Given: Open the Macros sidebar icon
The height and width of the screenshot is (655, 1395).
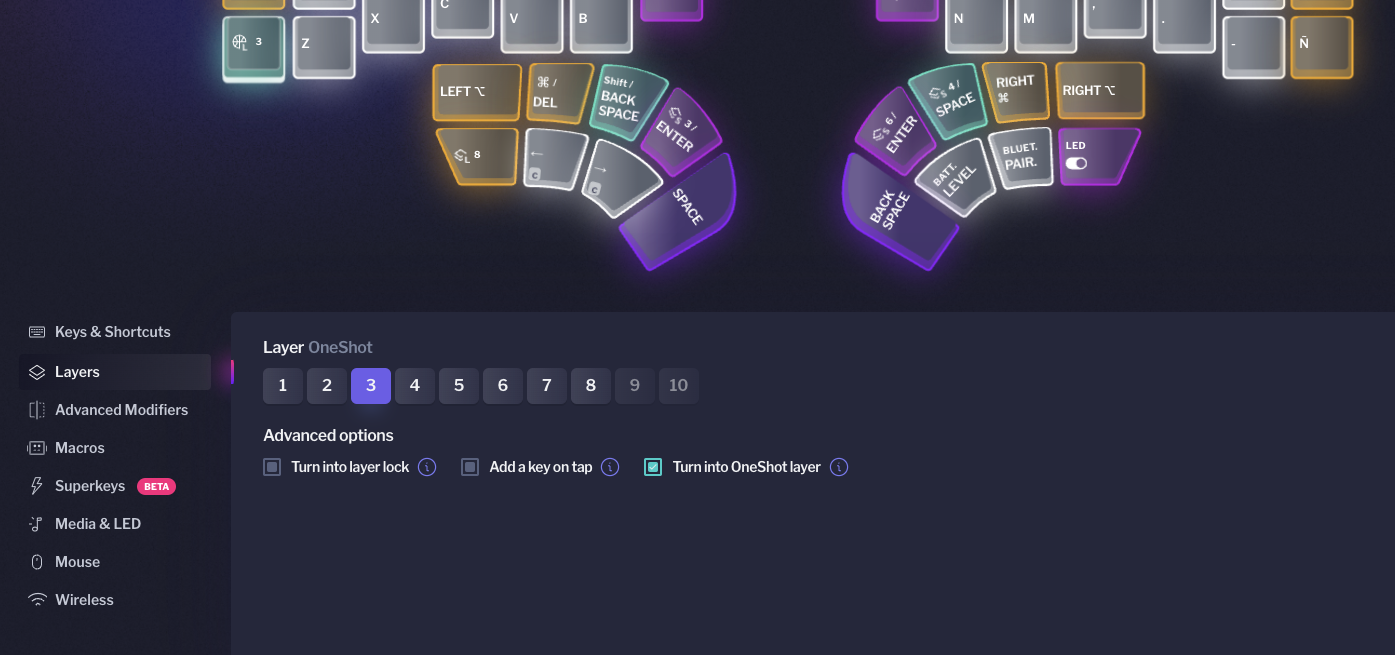Looking at the screenshot, I should 37,448.
